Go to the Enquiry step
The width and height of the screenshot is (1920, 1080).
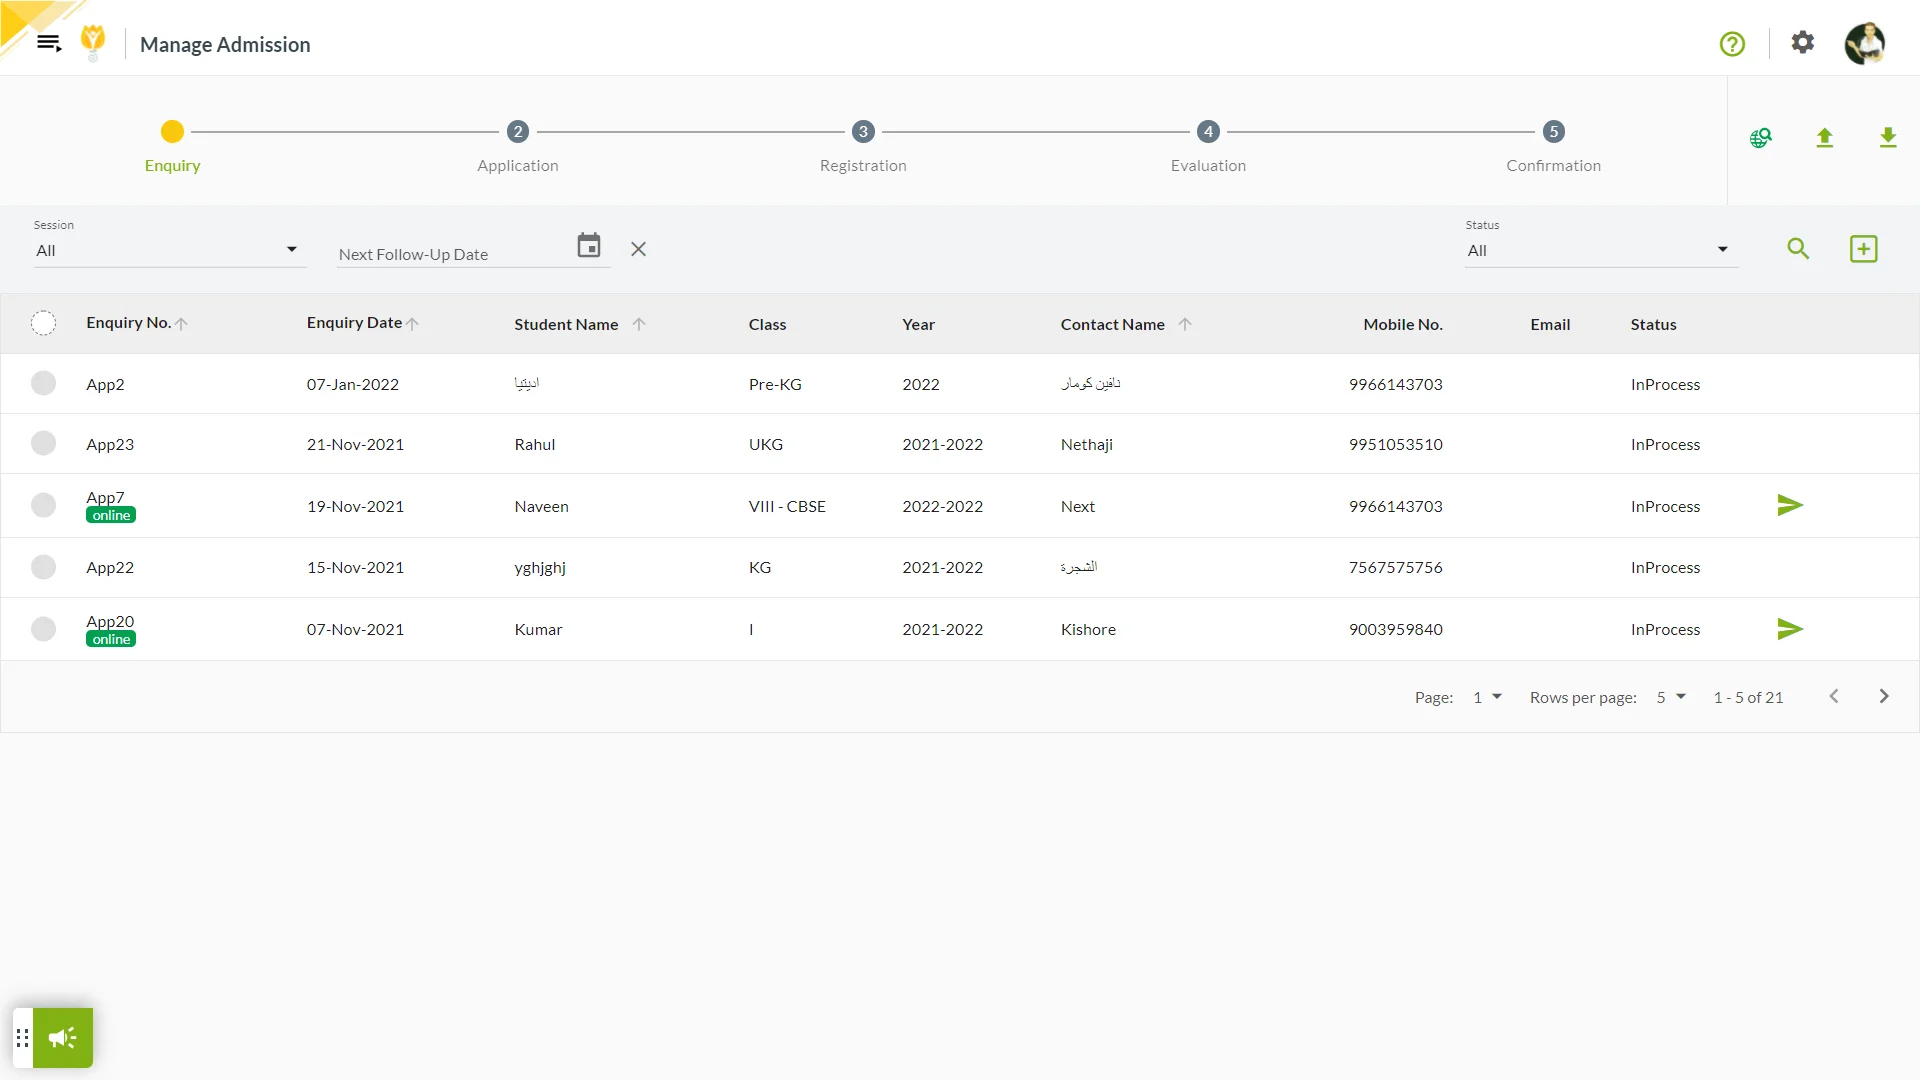click(172, 146)
